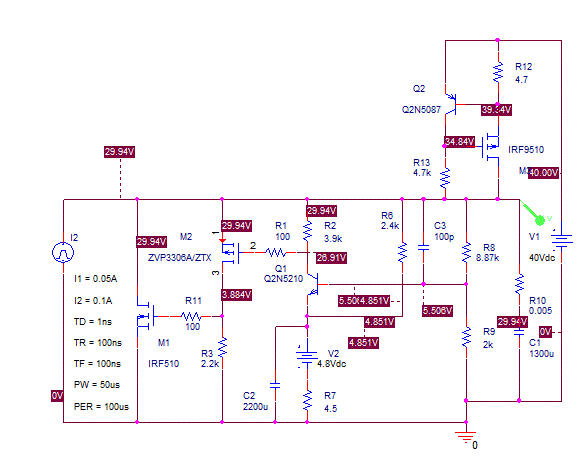Click the I1 = 0.05A parameter
This screenshot has width=584, height=469.
tap(95, 279)
